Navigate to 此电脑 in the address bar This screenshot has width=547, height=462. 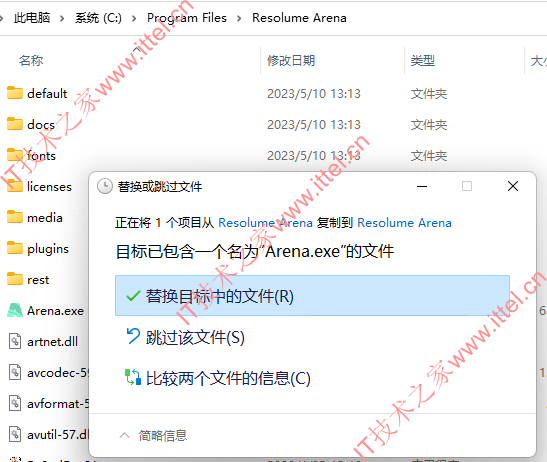tap(32, 17)
